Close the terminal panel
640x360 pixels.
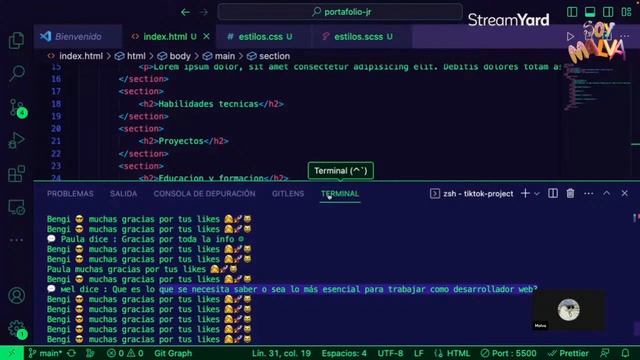pyautogui.click(x=624, y=193)
